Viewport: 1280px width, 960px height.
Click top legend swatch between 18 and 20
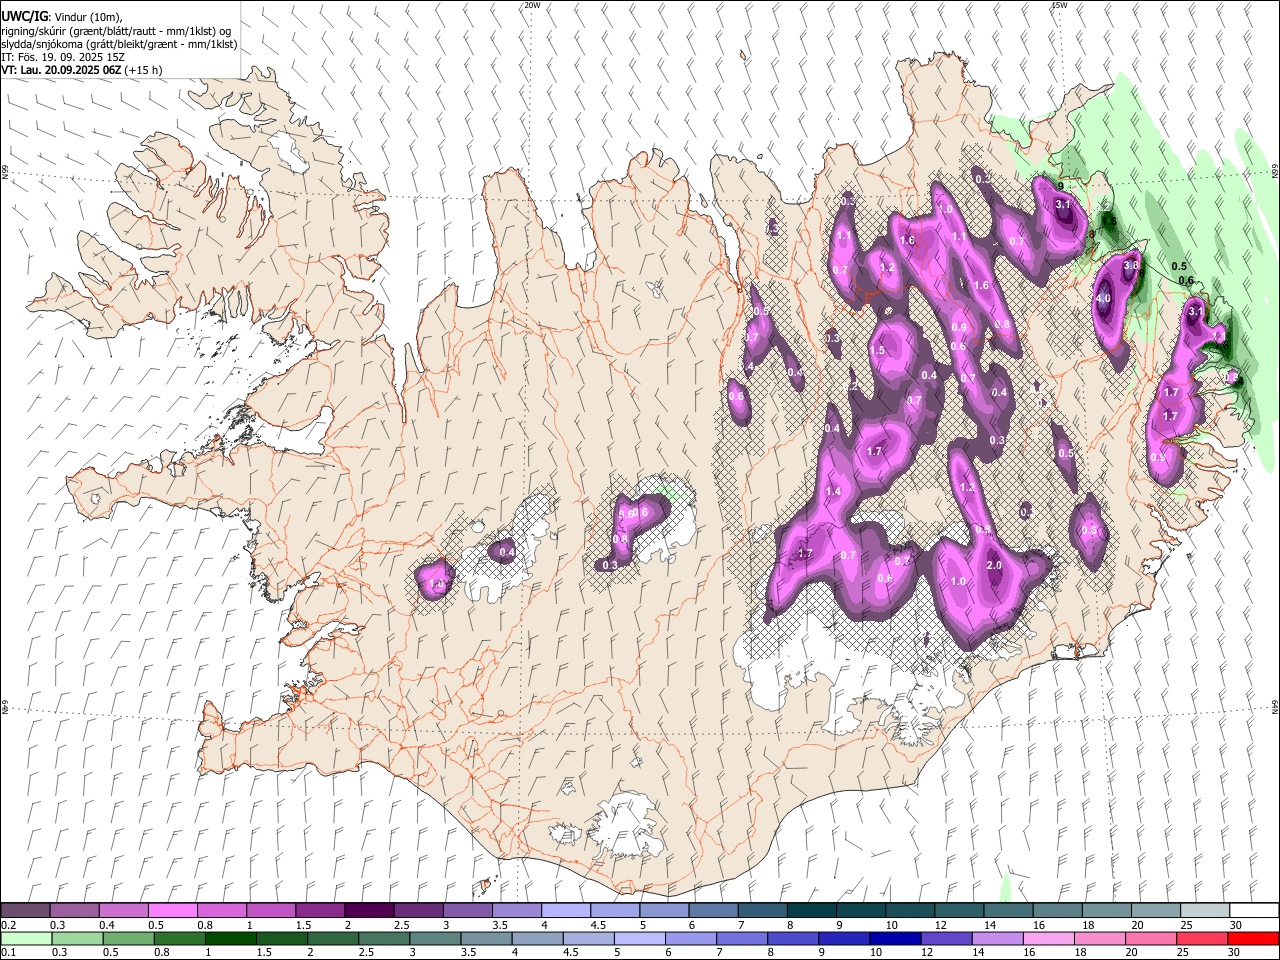pyautogui.click(x=1106, y=910)
